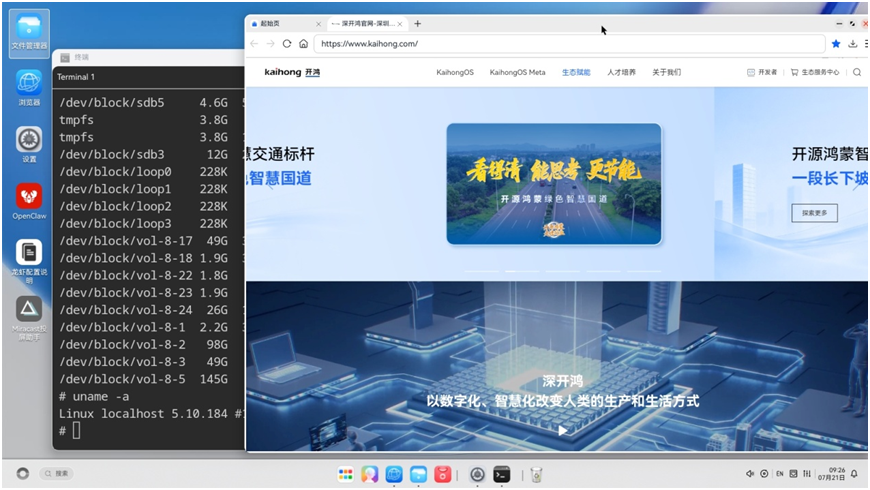The height and width of the screenshot is (490, 870).
Task: Open the settings gear in dock
Action: tap(477, 474)
